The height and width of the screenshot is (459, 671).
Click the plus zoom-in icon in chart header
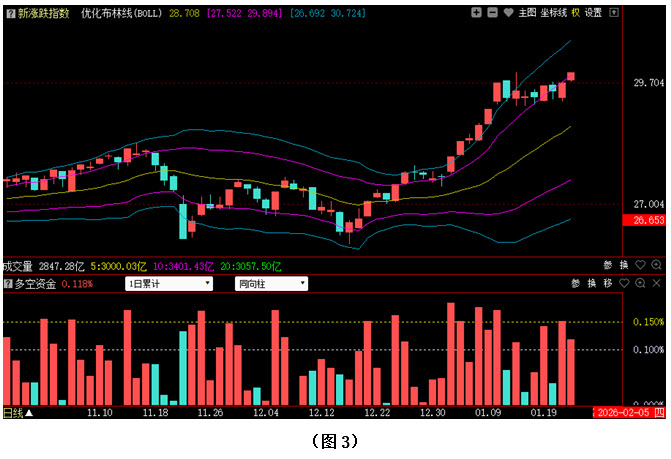click(476, 13)
